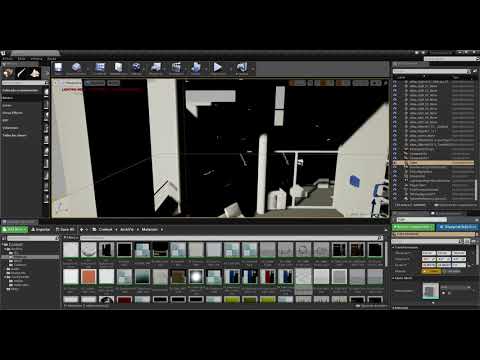
Task: Click the Blueprints toolbar icon
Action: pos(156,68)
